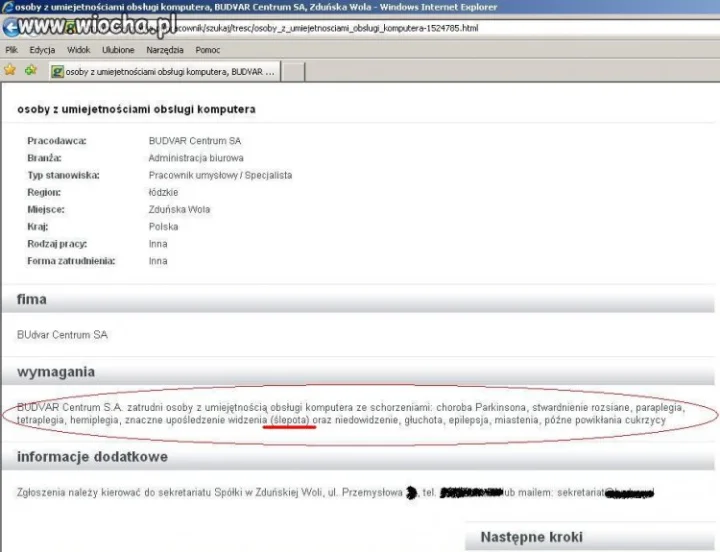Click the word '(ślepota)' in requirements
This screenshot has width=720, height=552.
(x=290, y=420)
